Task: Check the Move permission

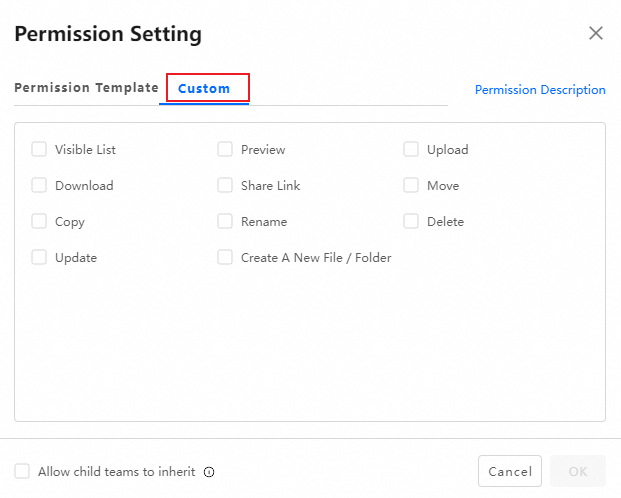Action: (x=411, y=186)
